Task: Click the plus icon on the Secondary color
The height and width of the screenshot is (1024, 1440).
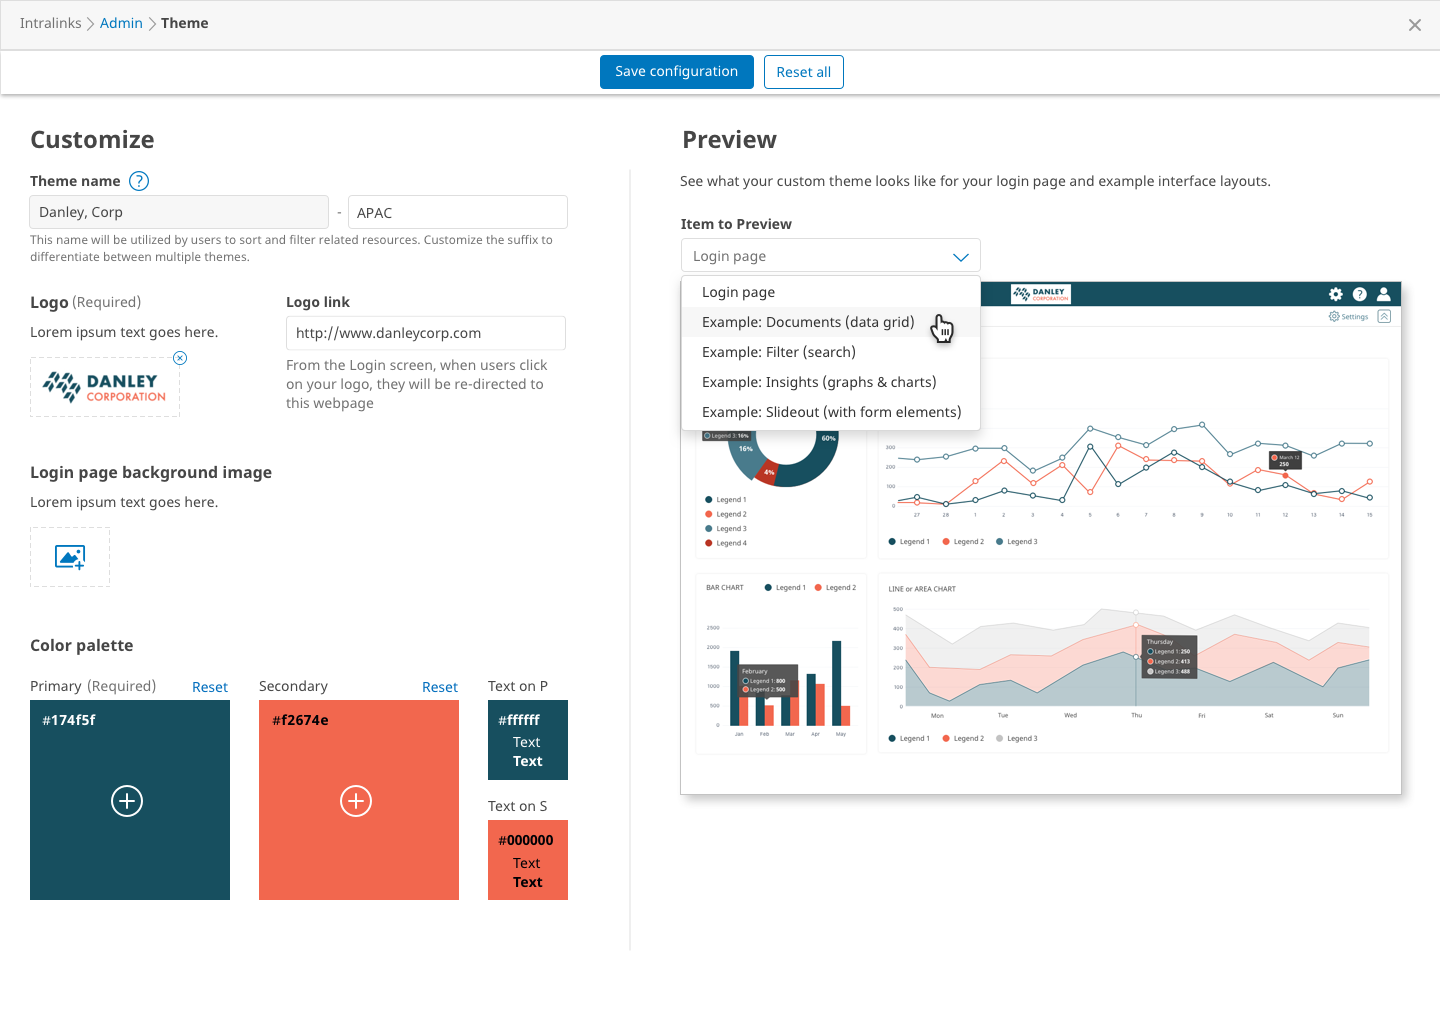Action: [x=356, y=801]
